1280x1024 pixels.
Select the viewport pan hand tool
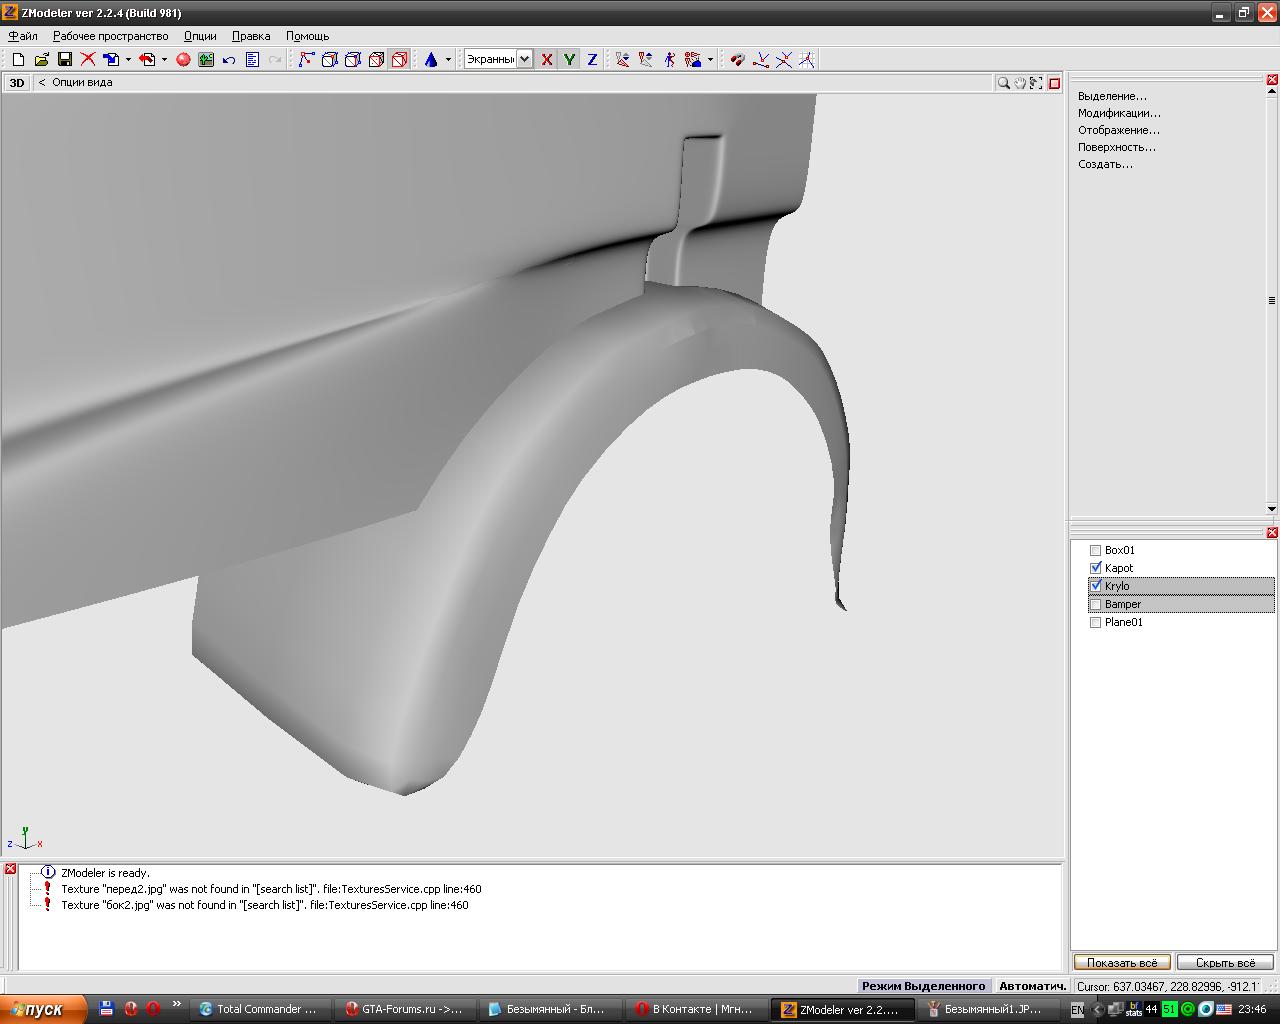click(1020, 83)
